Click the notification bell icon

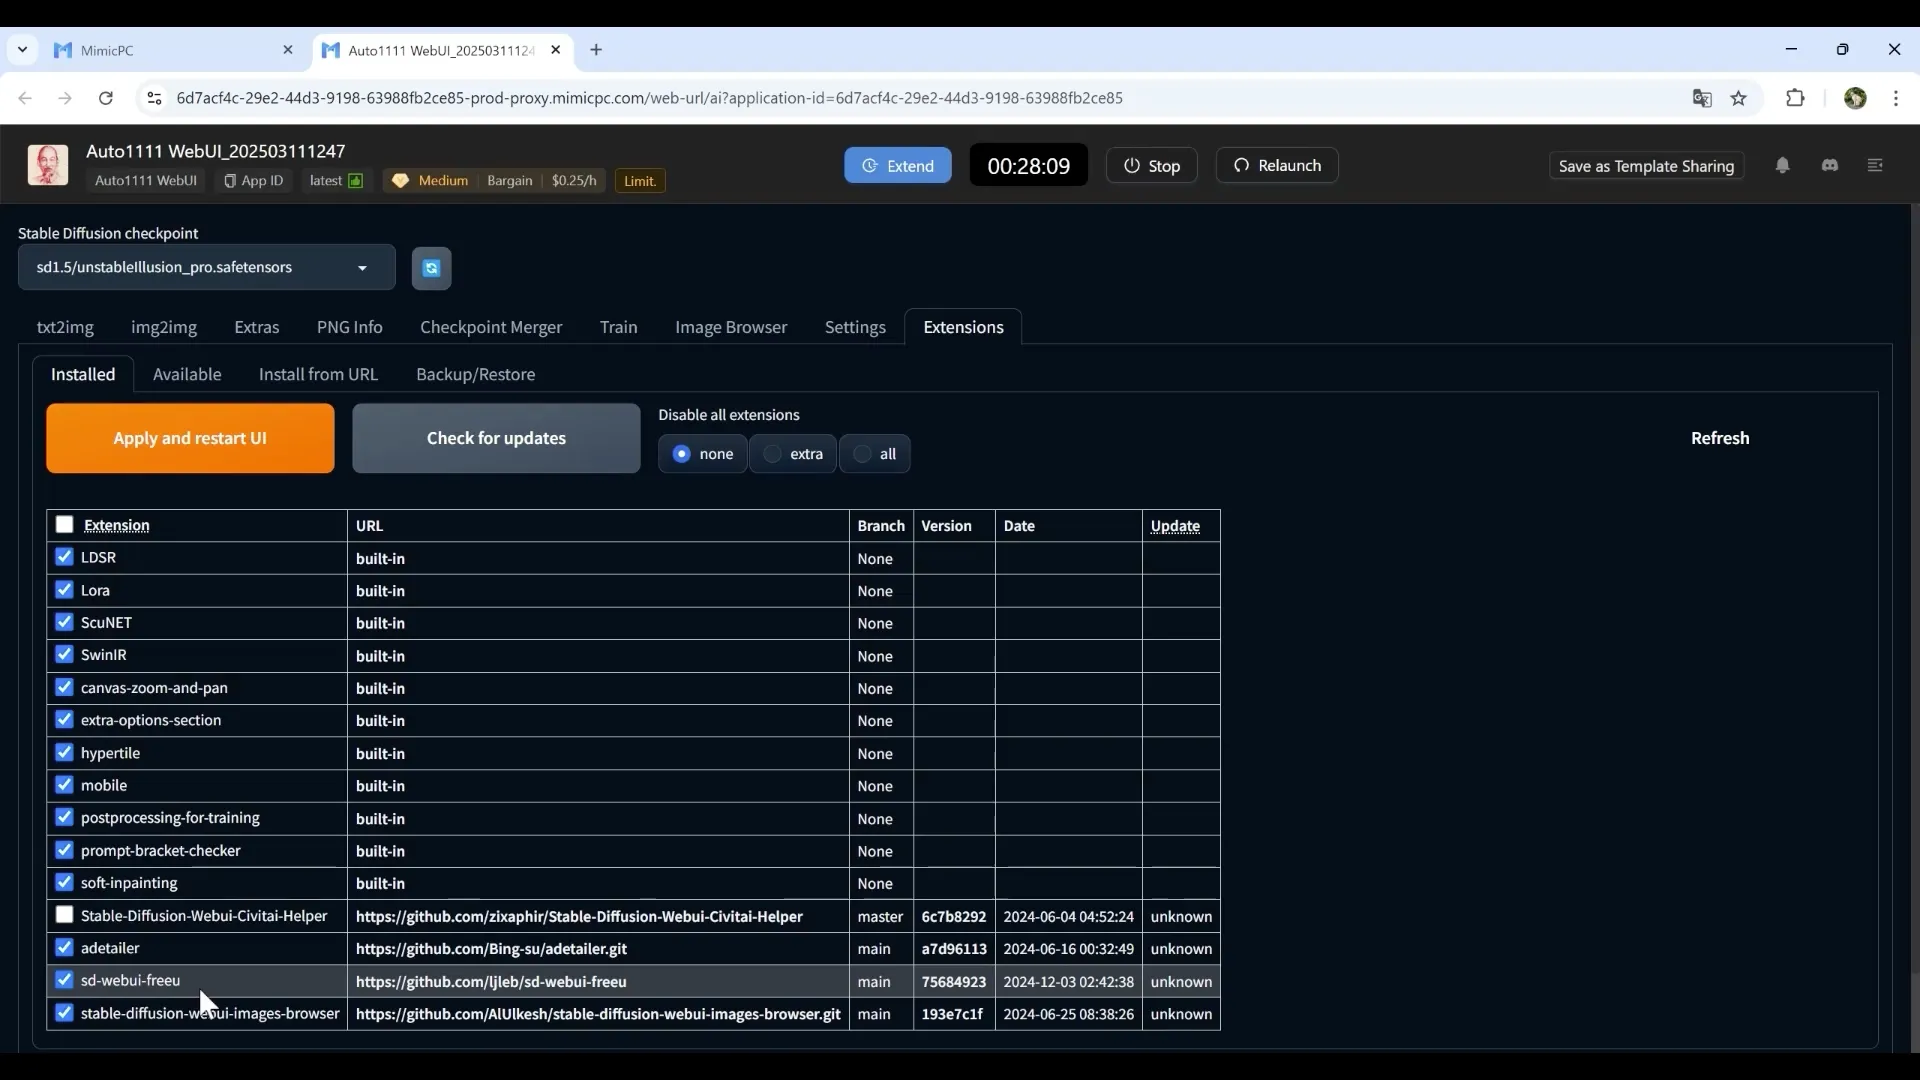point(1782,166)
